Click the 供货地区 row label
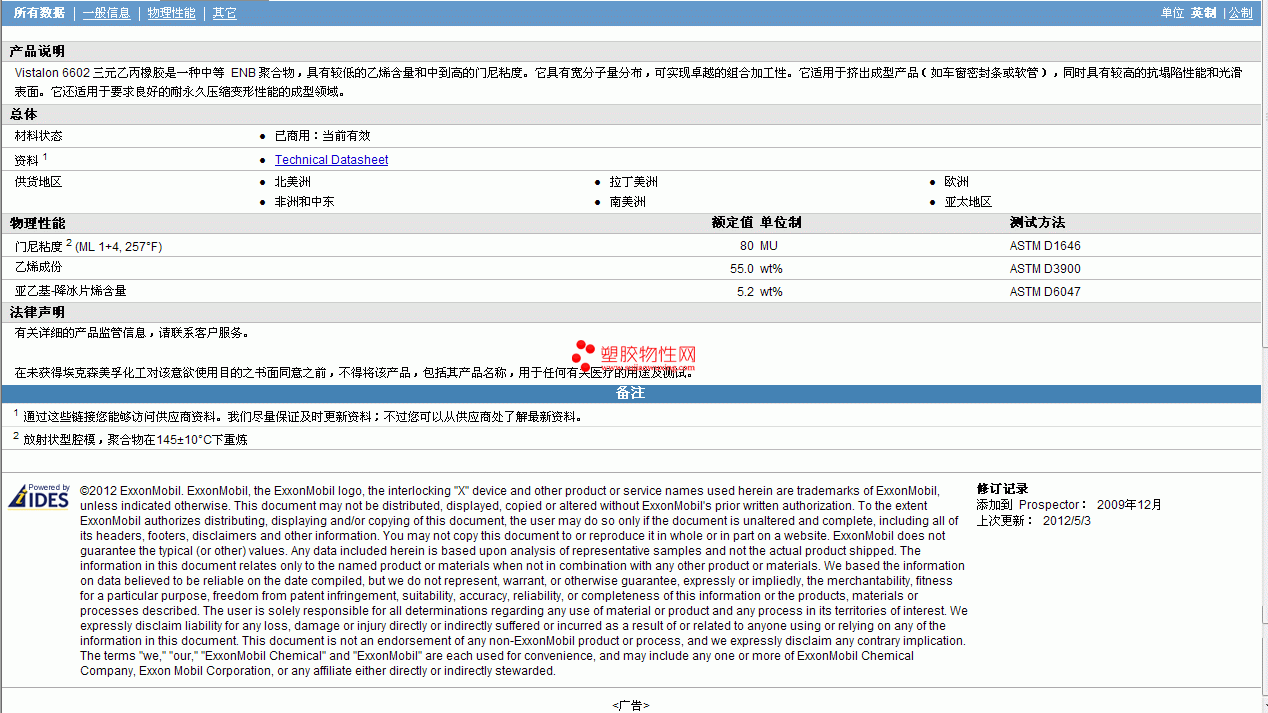 tap(38, 182)
